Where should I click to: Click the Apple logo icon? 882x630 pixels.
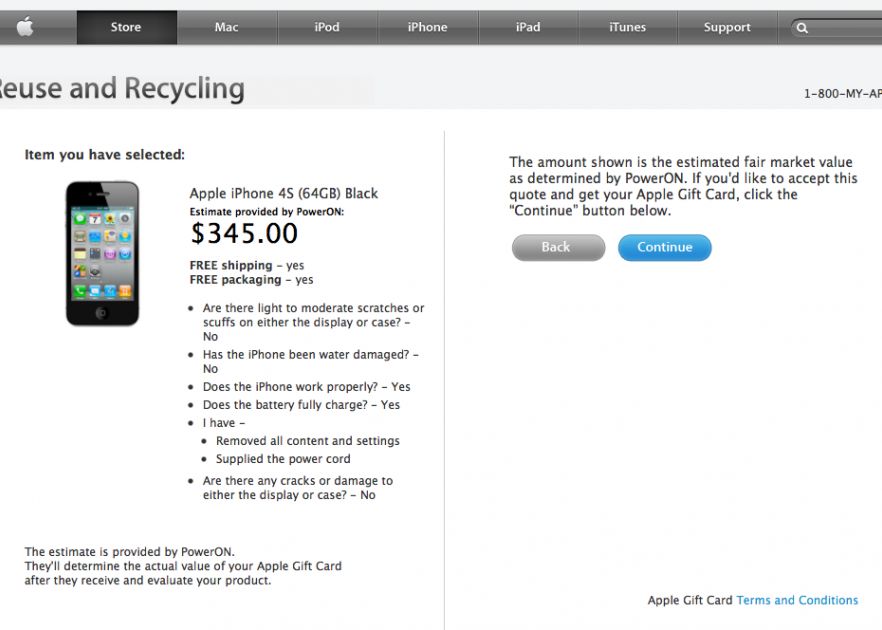[25, 28]
